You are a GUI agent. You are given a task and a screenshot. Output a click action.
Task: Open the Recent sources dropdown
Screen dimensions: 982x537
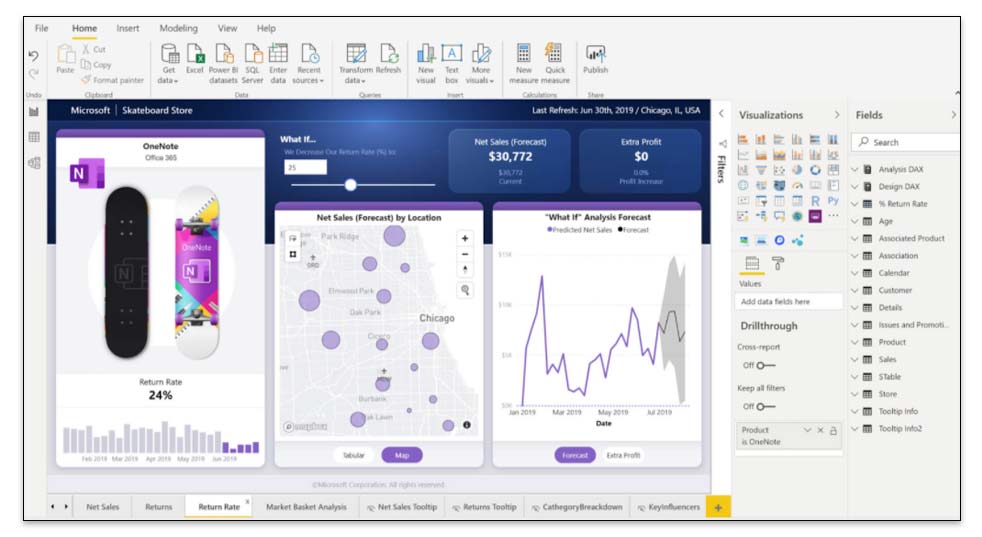point(309,63)
